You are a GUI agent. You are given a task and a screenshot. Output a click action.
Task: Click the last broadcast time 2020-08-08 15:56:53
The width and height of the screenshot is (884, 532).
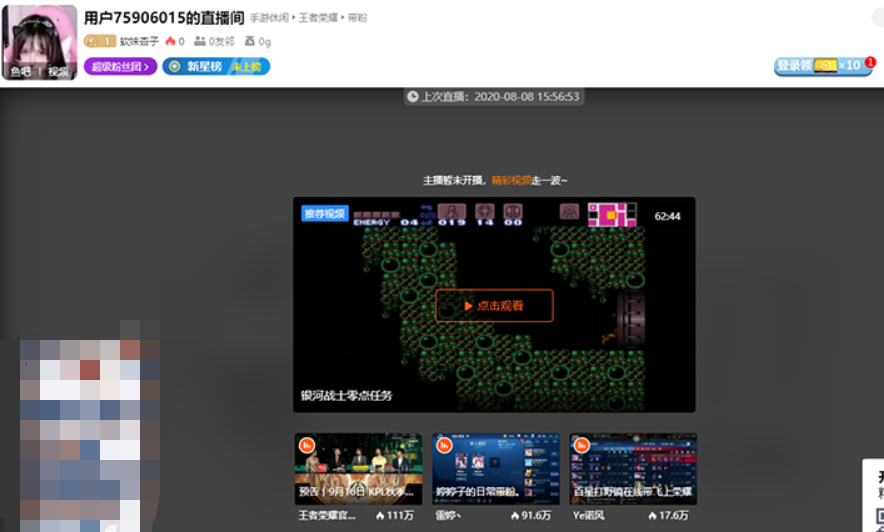click(527, 97)
